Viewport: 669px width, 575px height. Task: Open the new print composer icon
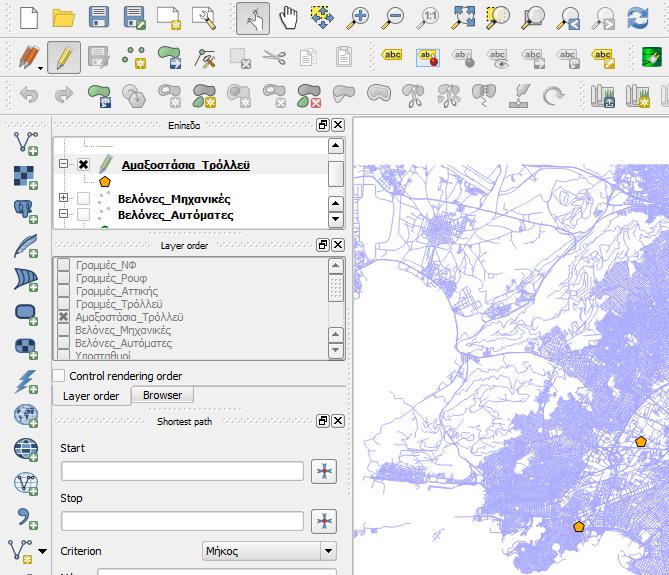point(169,18)
